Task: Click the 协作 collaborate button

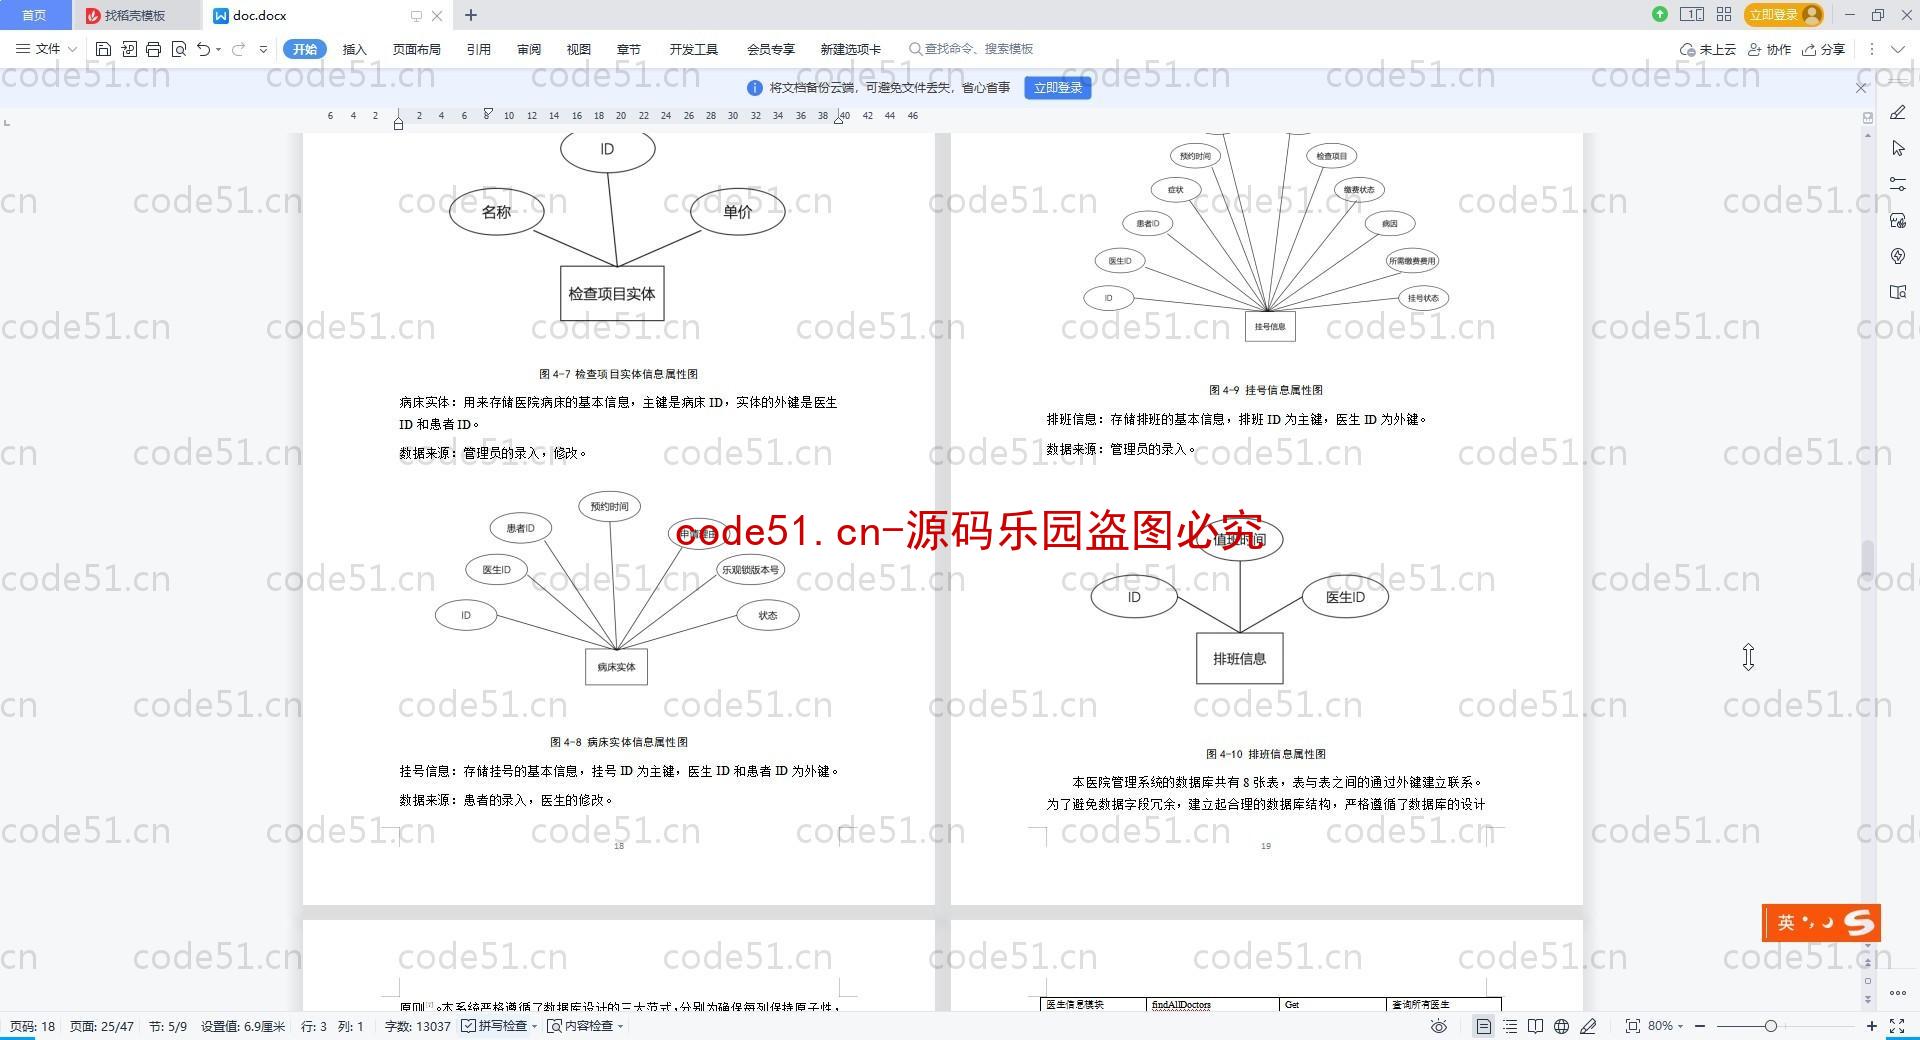Action: 1769,49
